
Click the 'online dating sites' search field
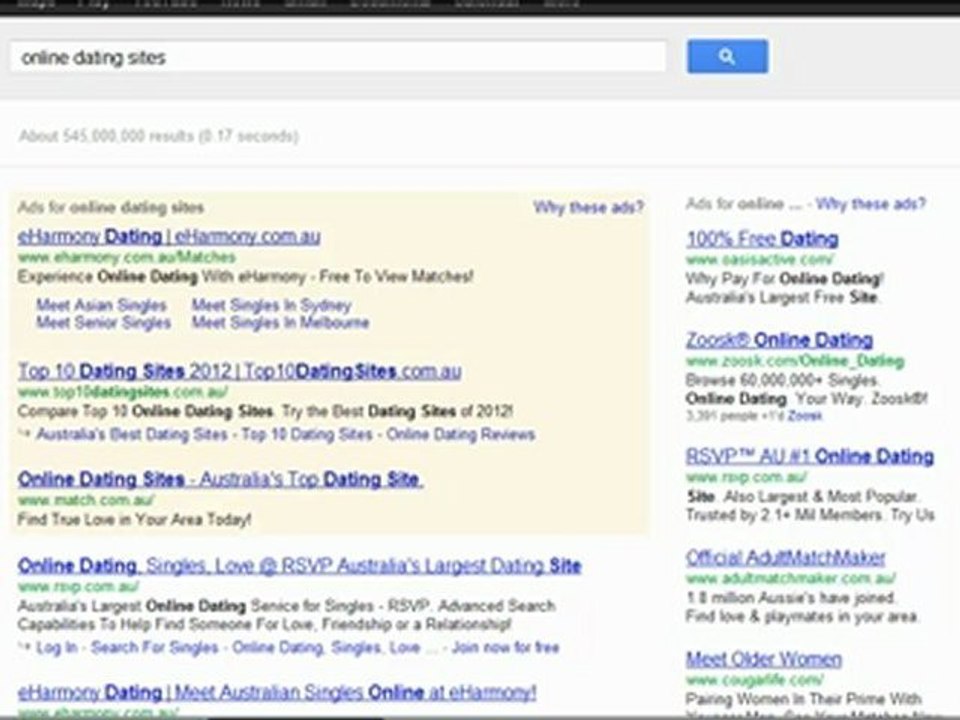[338, 57]
